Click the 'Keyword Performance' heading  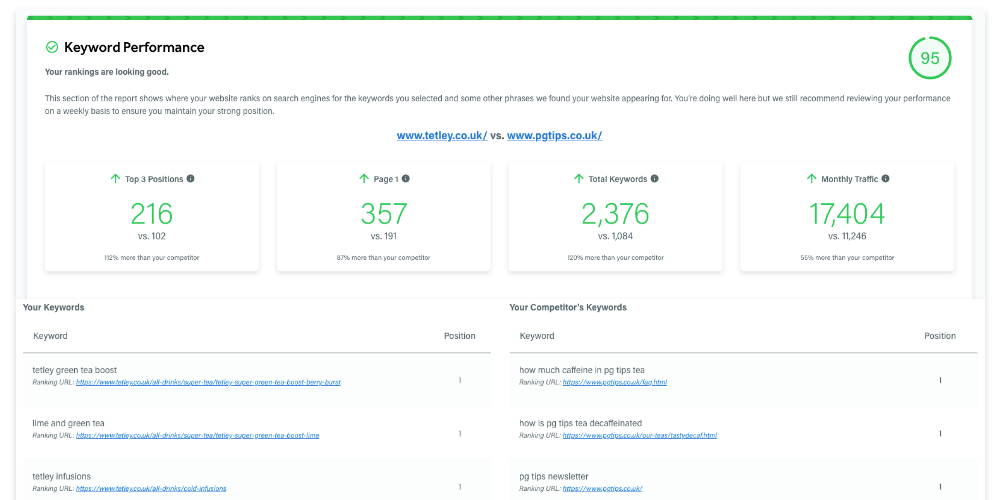point(134,47)
